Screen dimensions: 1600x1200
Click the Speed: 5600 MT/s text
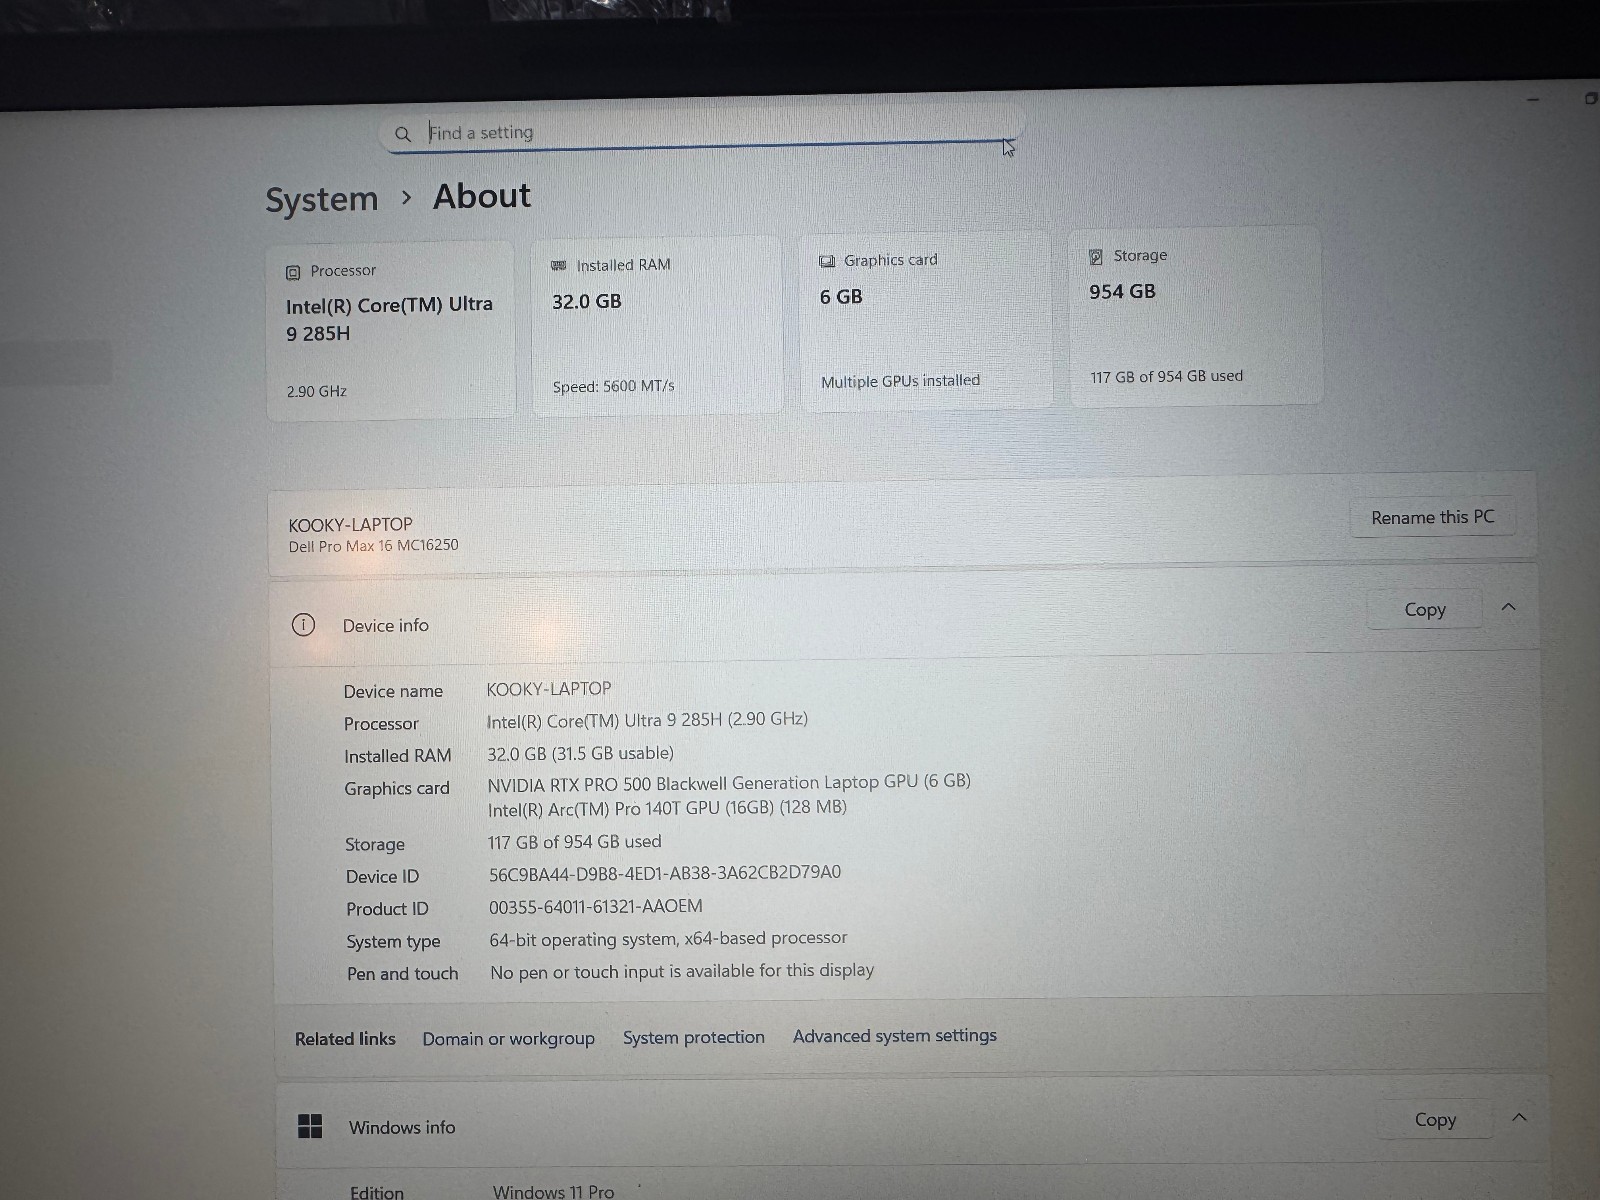(x=614, y=386)
